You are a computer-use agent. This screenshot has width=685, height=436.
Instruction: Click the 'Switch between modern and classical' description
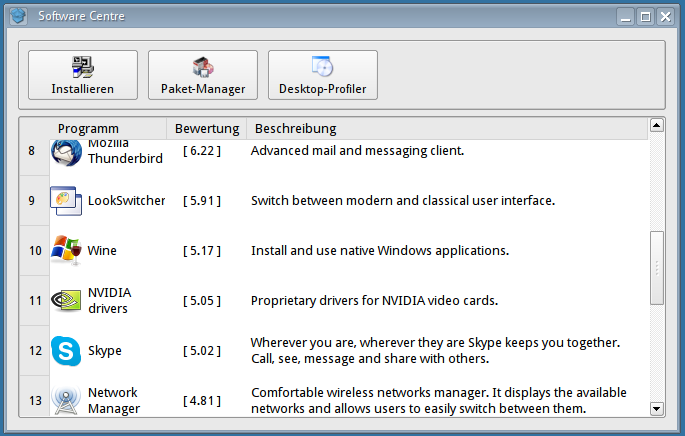[x=403, y=201]
